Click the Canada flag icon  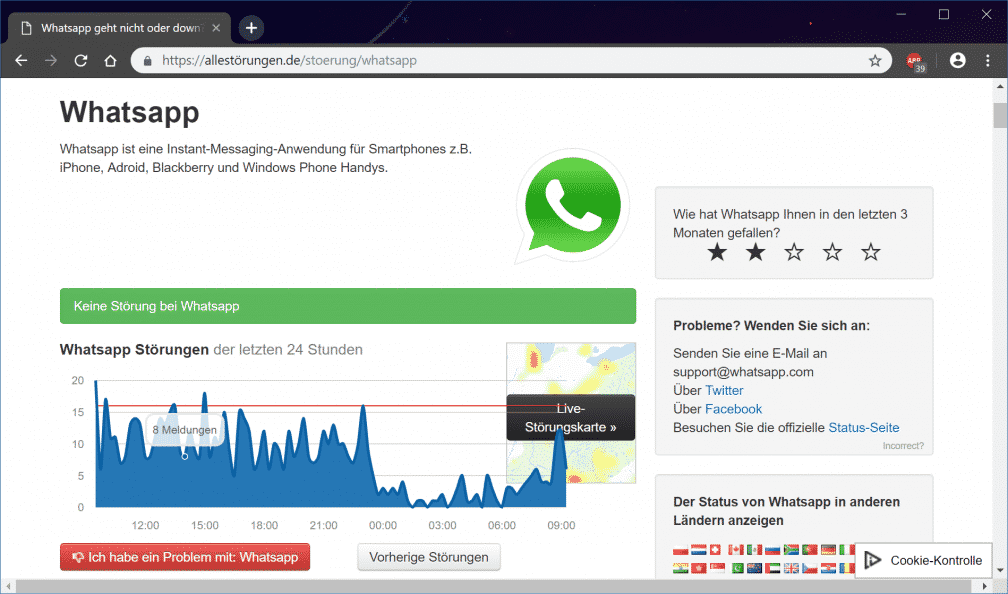click(x=736, y=549)
